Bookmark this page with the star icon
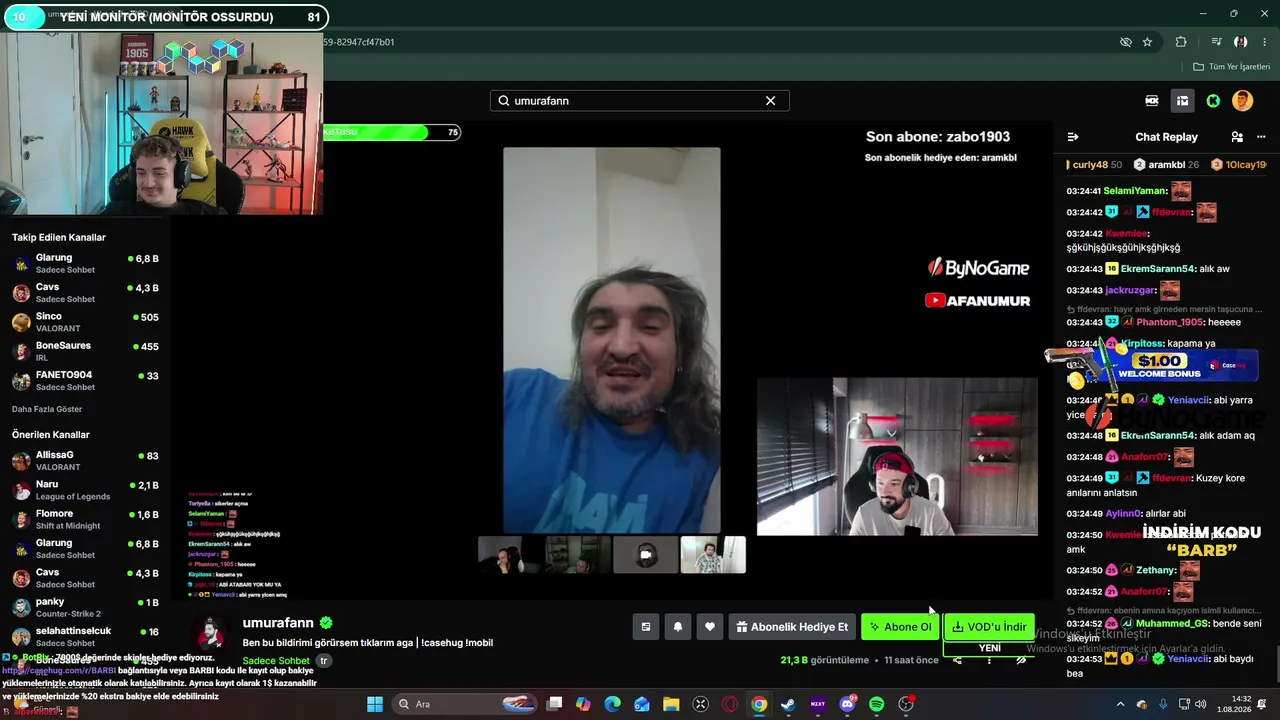Screen dimensions: 1280x720 pos(1147,42)
